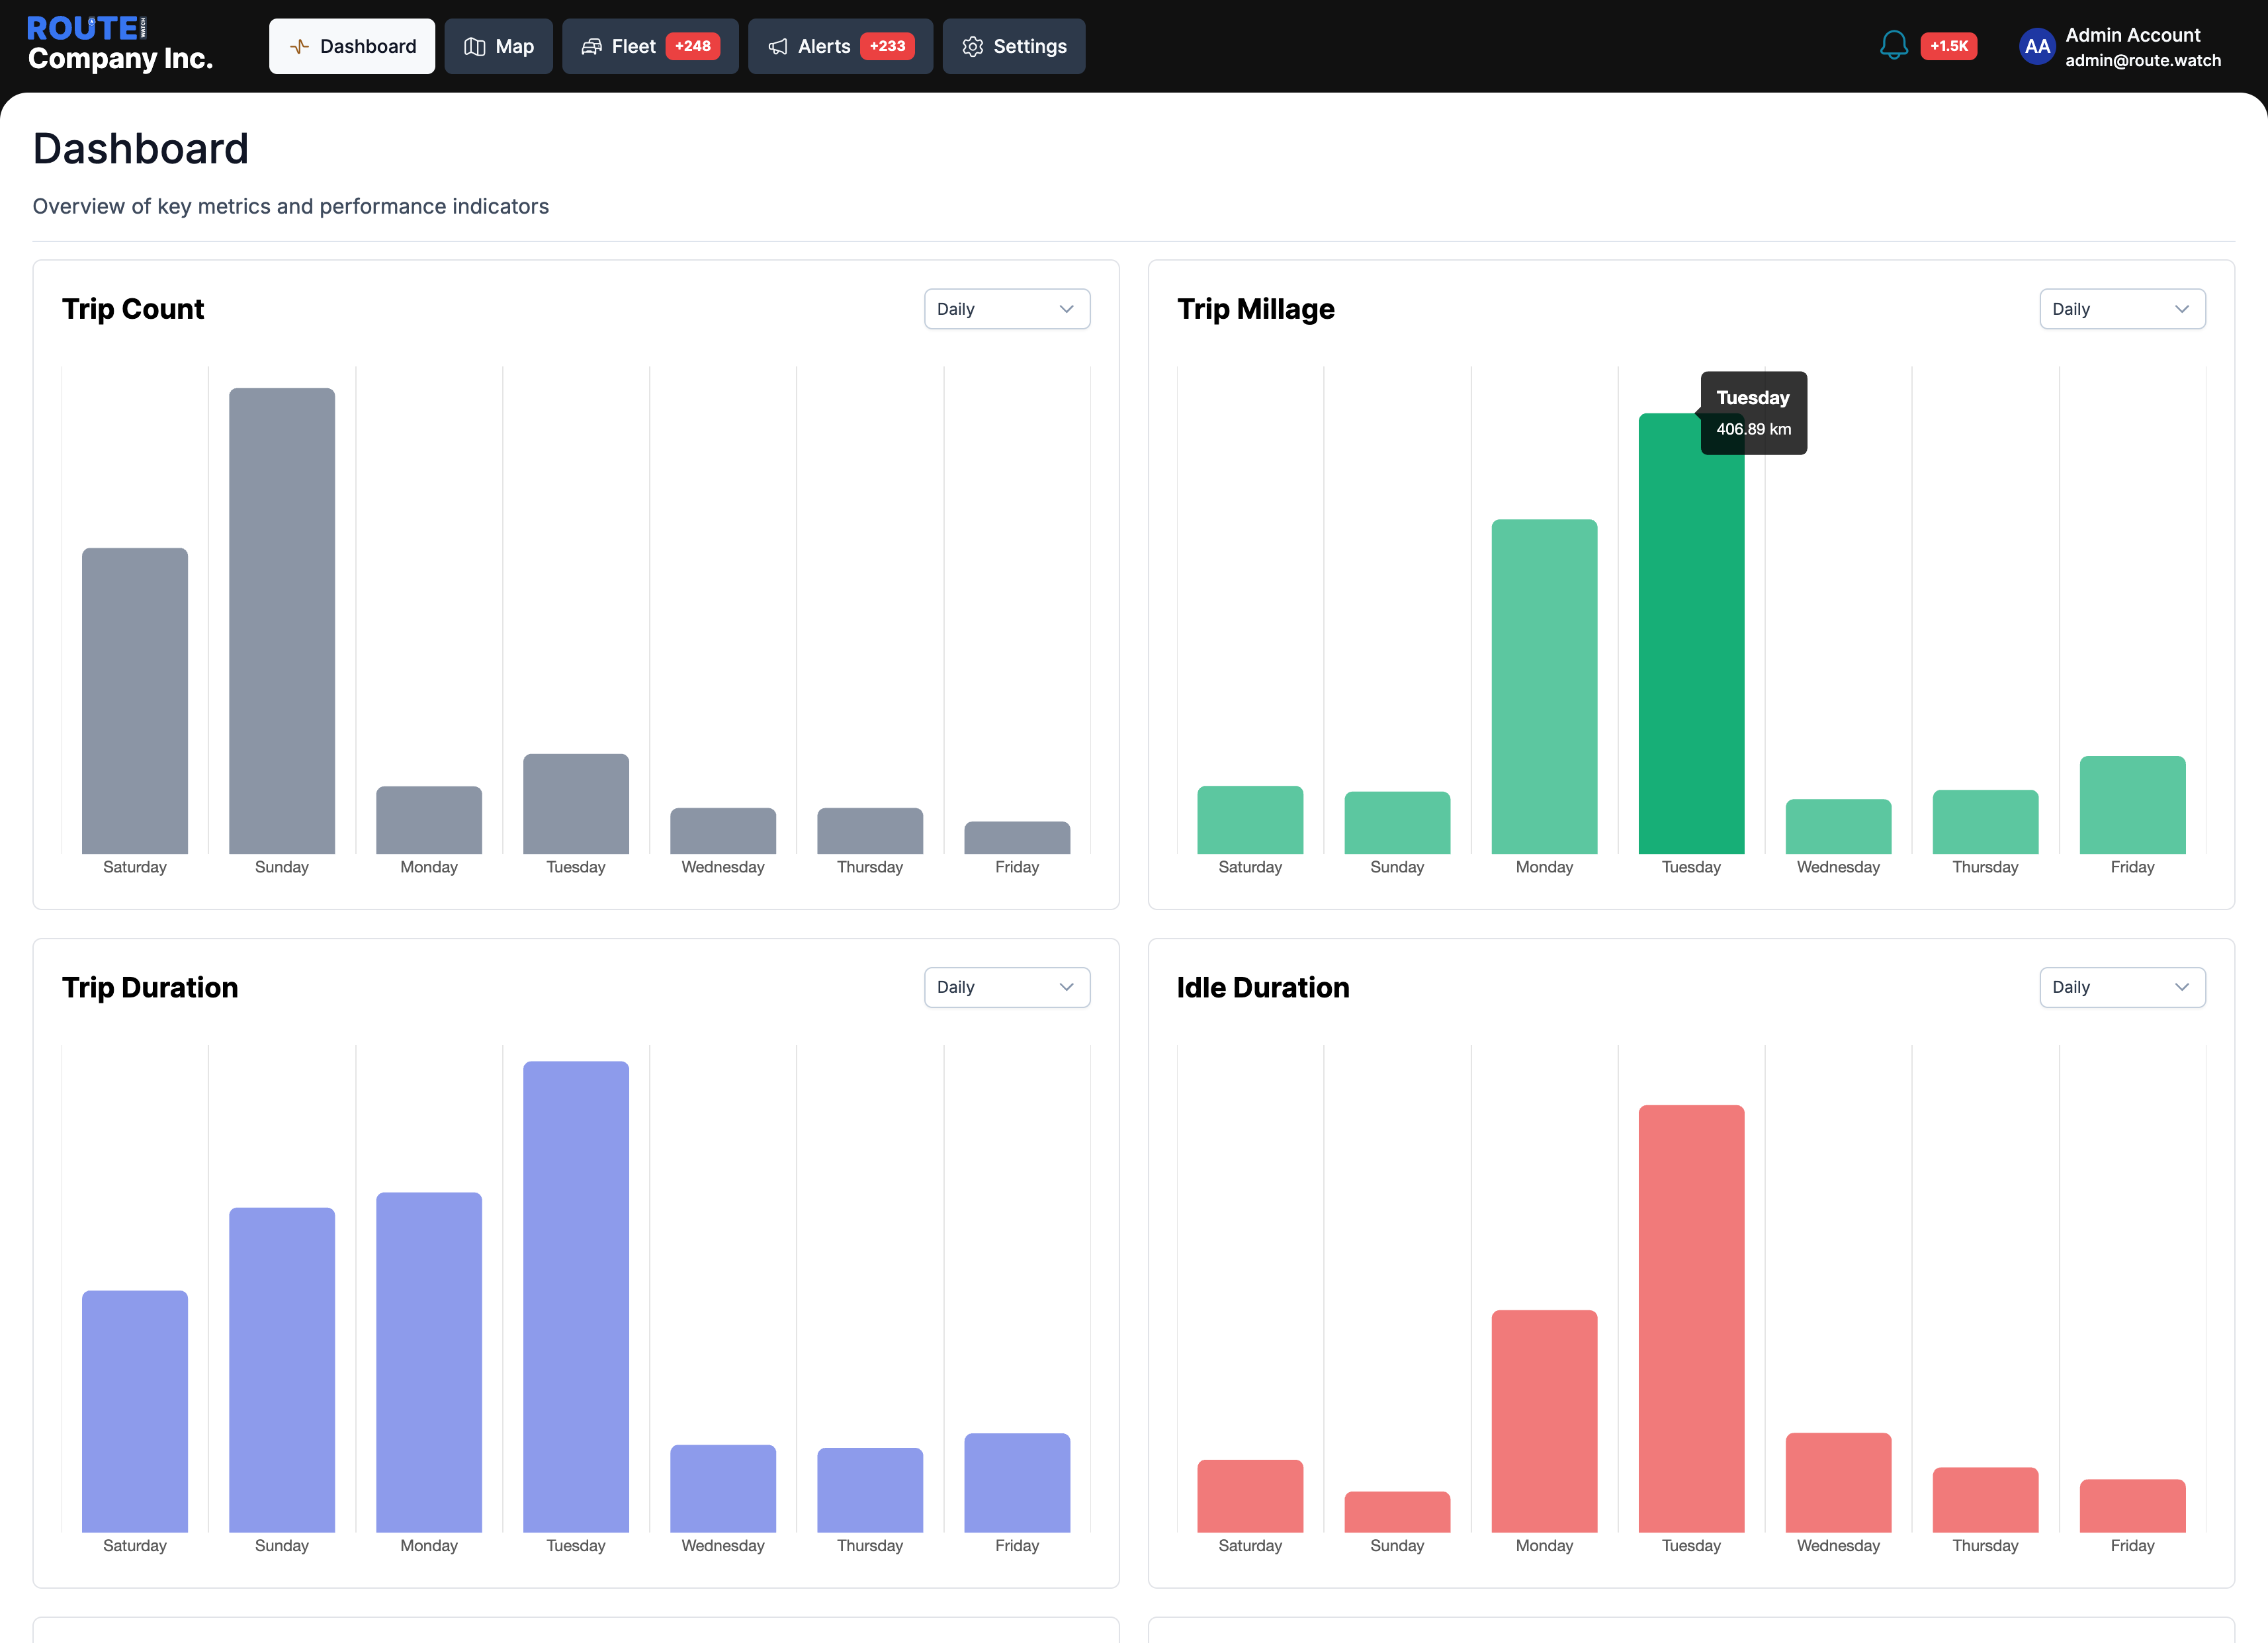
Task: Open Trip Count period dropdown
Action: coord(1006,309)
